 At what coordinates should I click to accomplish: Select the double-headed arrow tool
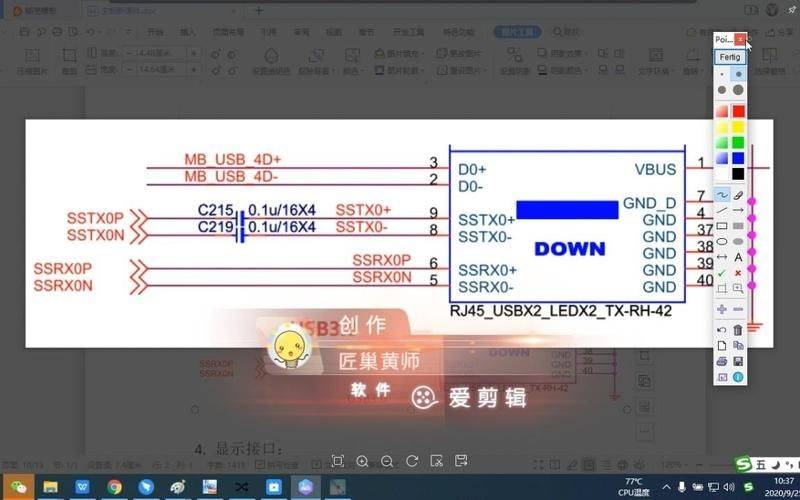[x=721, y=257]
